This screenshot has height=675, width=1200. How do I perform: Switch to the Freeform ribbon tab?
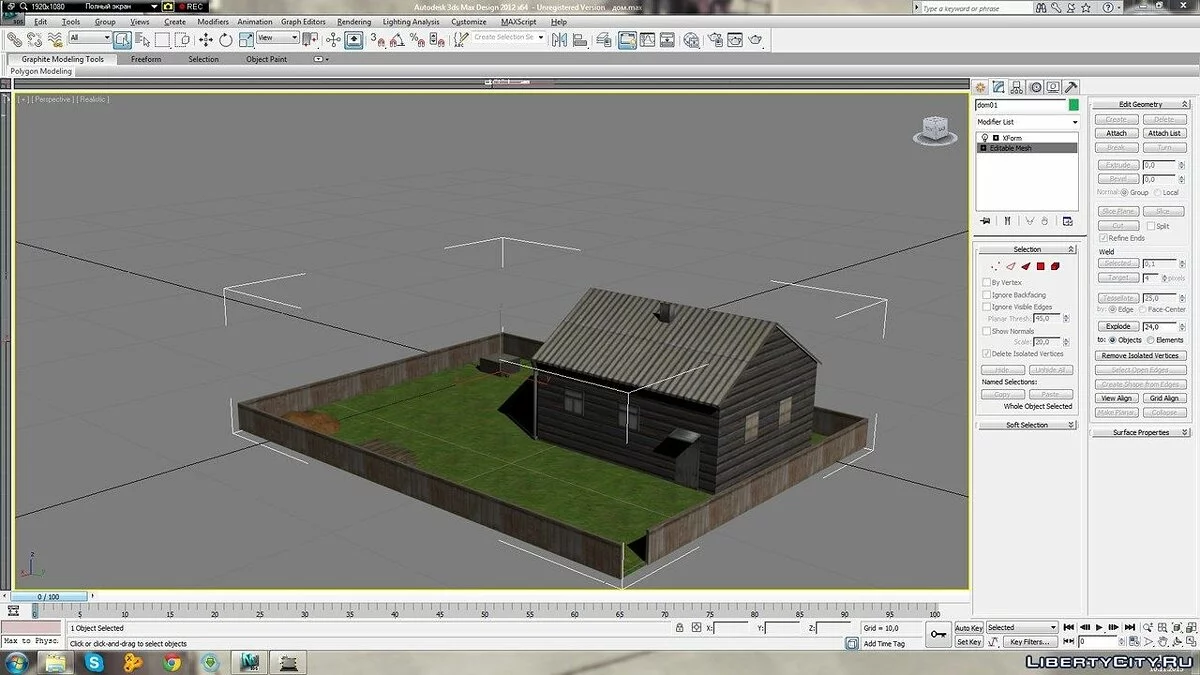[146, 59]
